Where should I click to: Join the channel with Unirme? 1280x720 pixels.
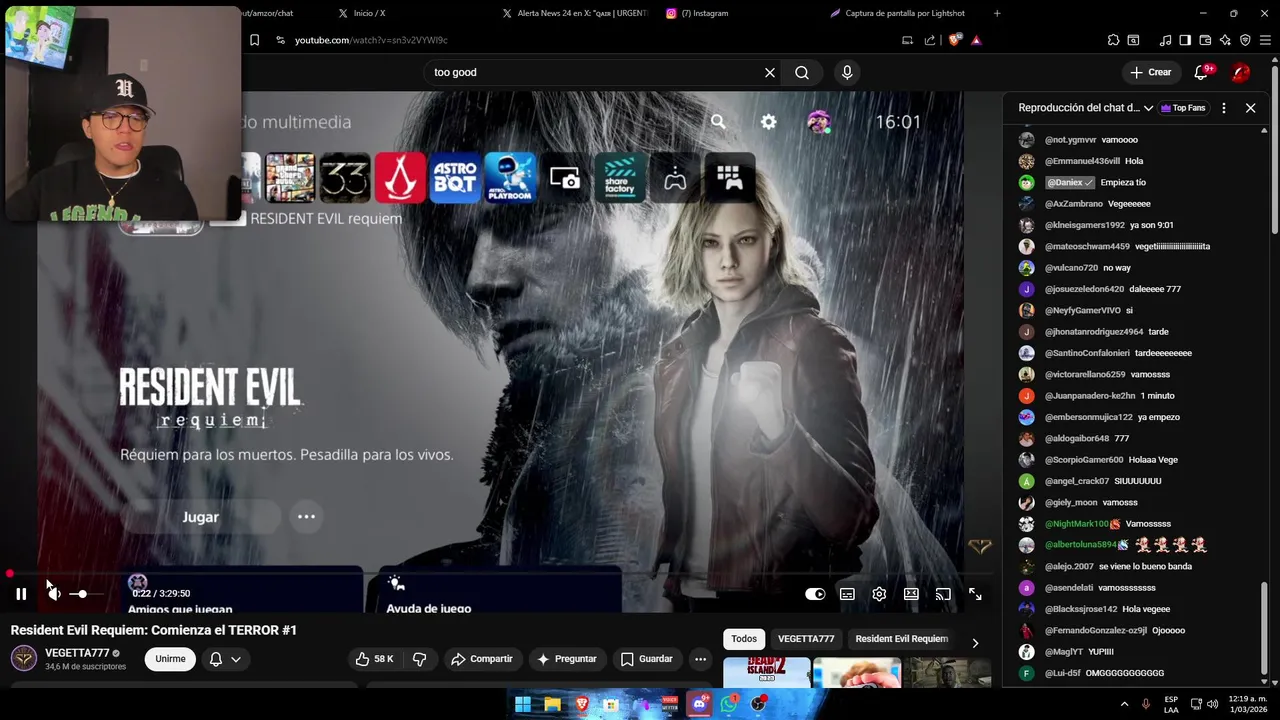(x=170, y=659)
